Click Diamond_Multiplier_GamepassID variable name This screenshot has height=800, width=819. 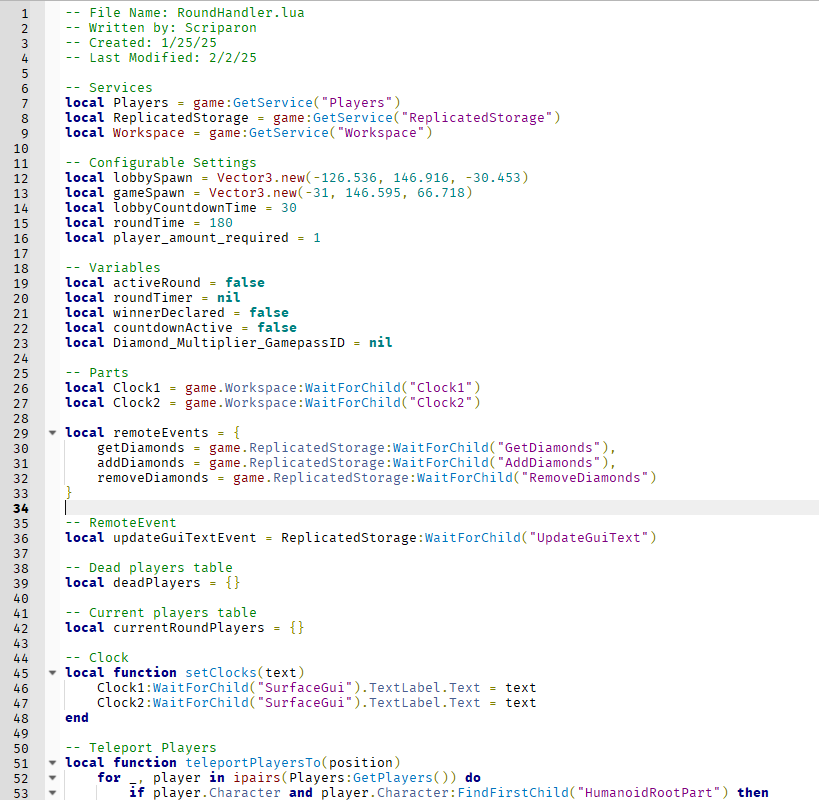(x=229, y=343)
